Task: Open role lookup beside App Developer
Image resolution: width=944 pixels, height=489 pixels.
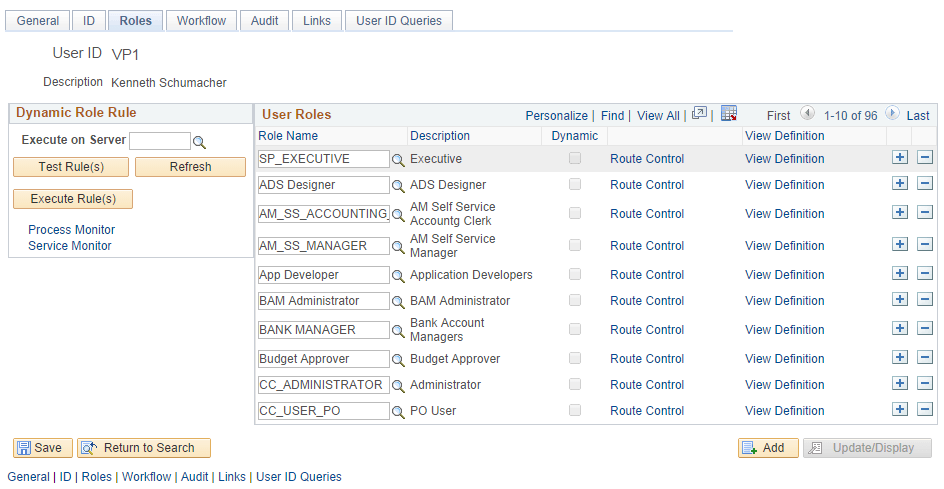Action: (398, 275)
